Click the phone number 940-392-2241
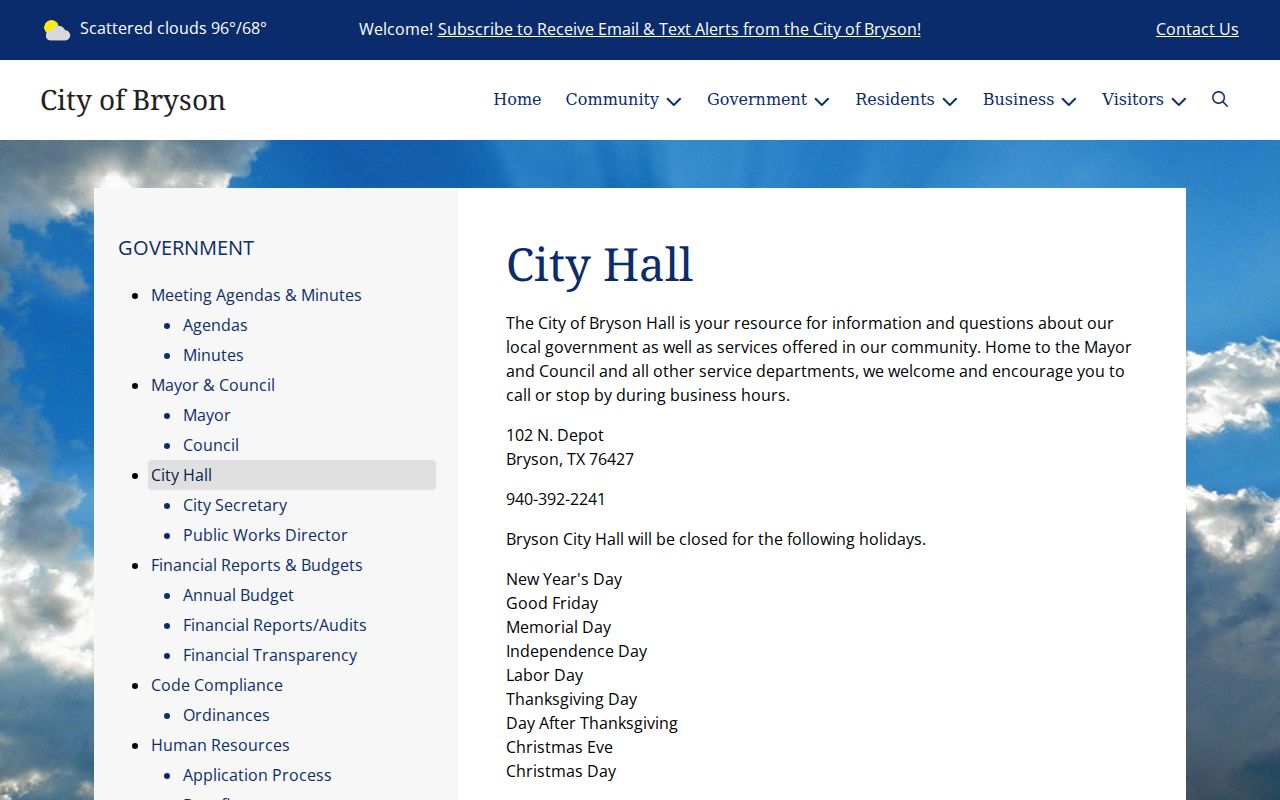This screenshot has height=800, width=1280. 555,499
